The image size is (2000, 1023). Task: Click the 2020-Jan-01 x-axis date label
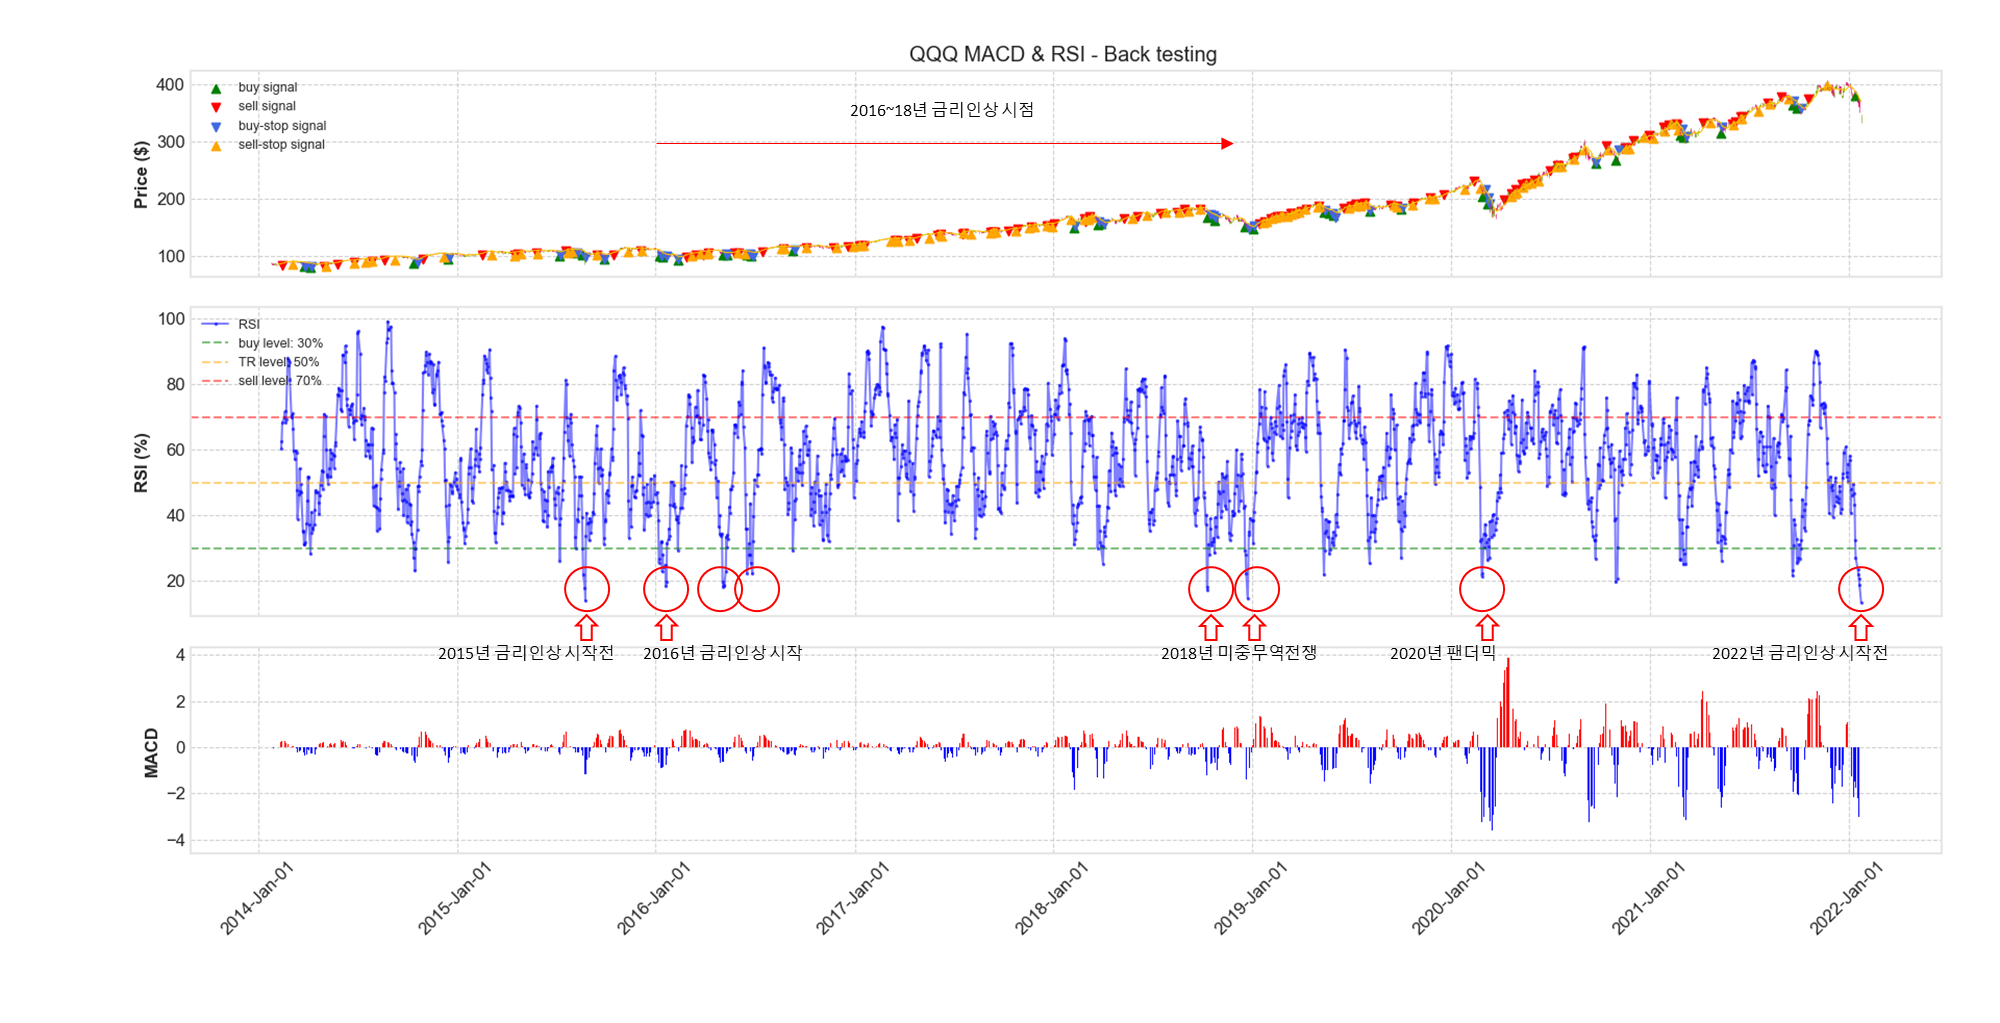(x=1449, y=898)
